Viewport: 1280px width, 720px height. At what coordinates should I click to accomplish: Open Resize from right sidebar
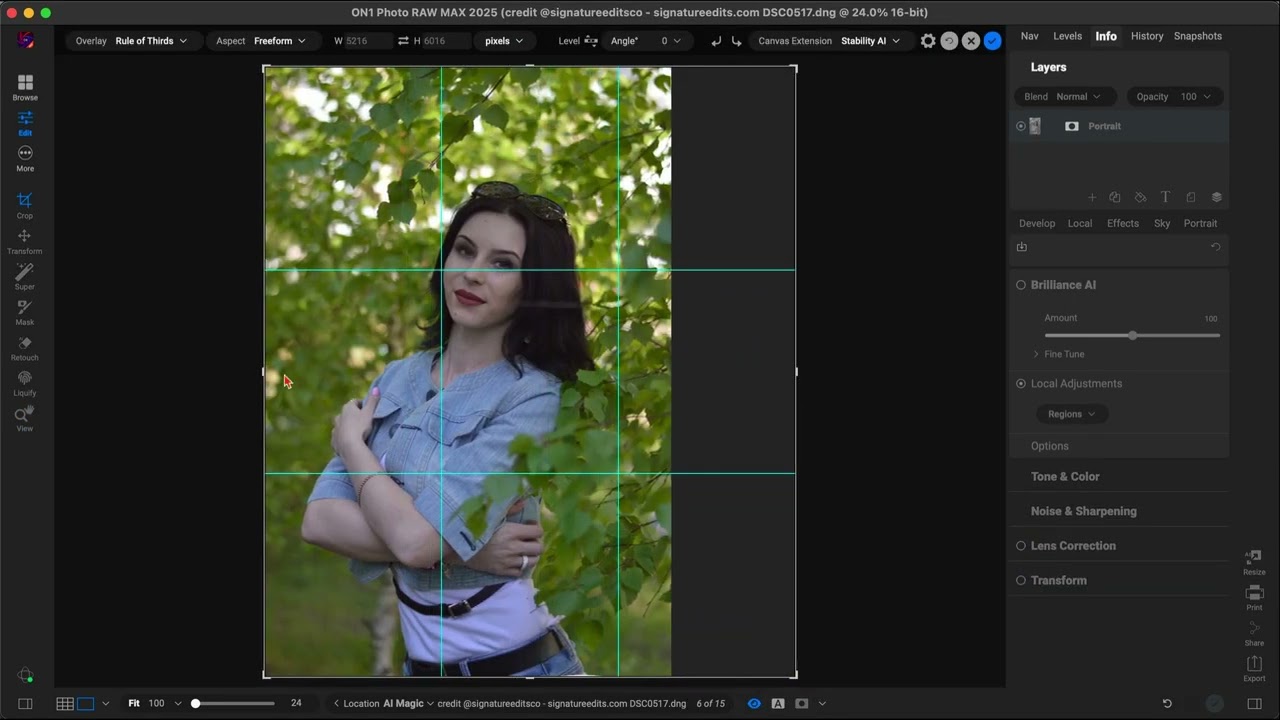tap(1254, 563)
